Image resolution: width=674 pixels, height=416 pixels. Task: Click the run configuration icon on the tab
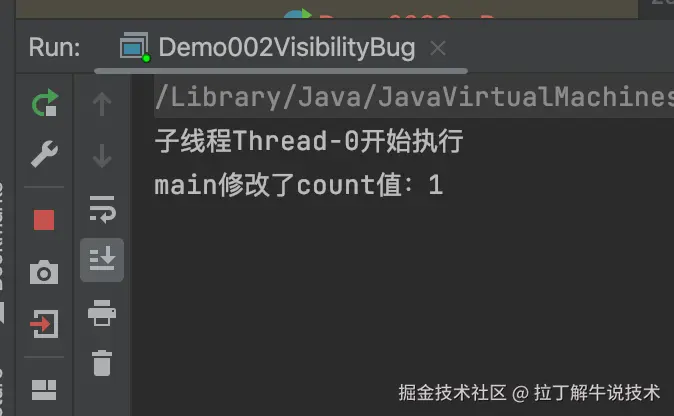click(x=135, y=47)
